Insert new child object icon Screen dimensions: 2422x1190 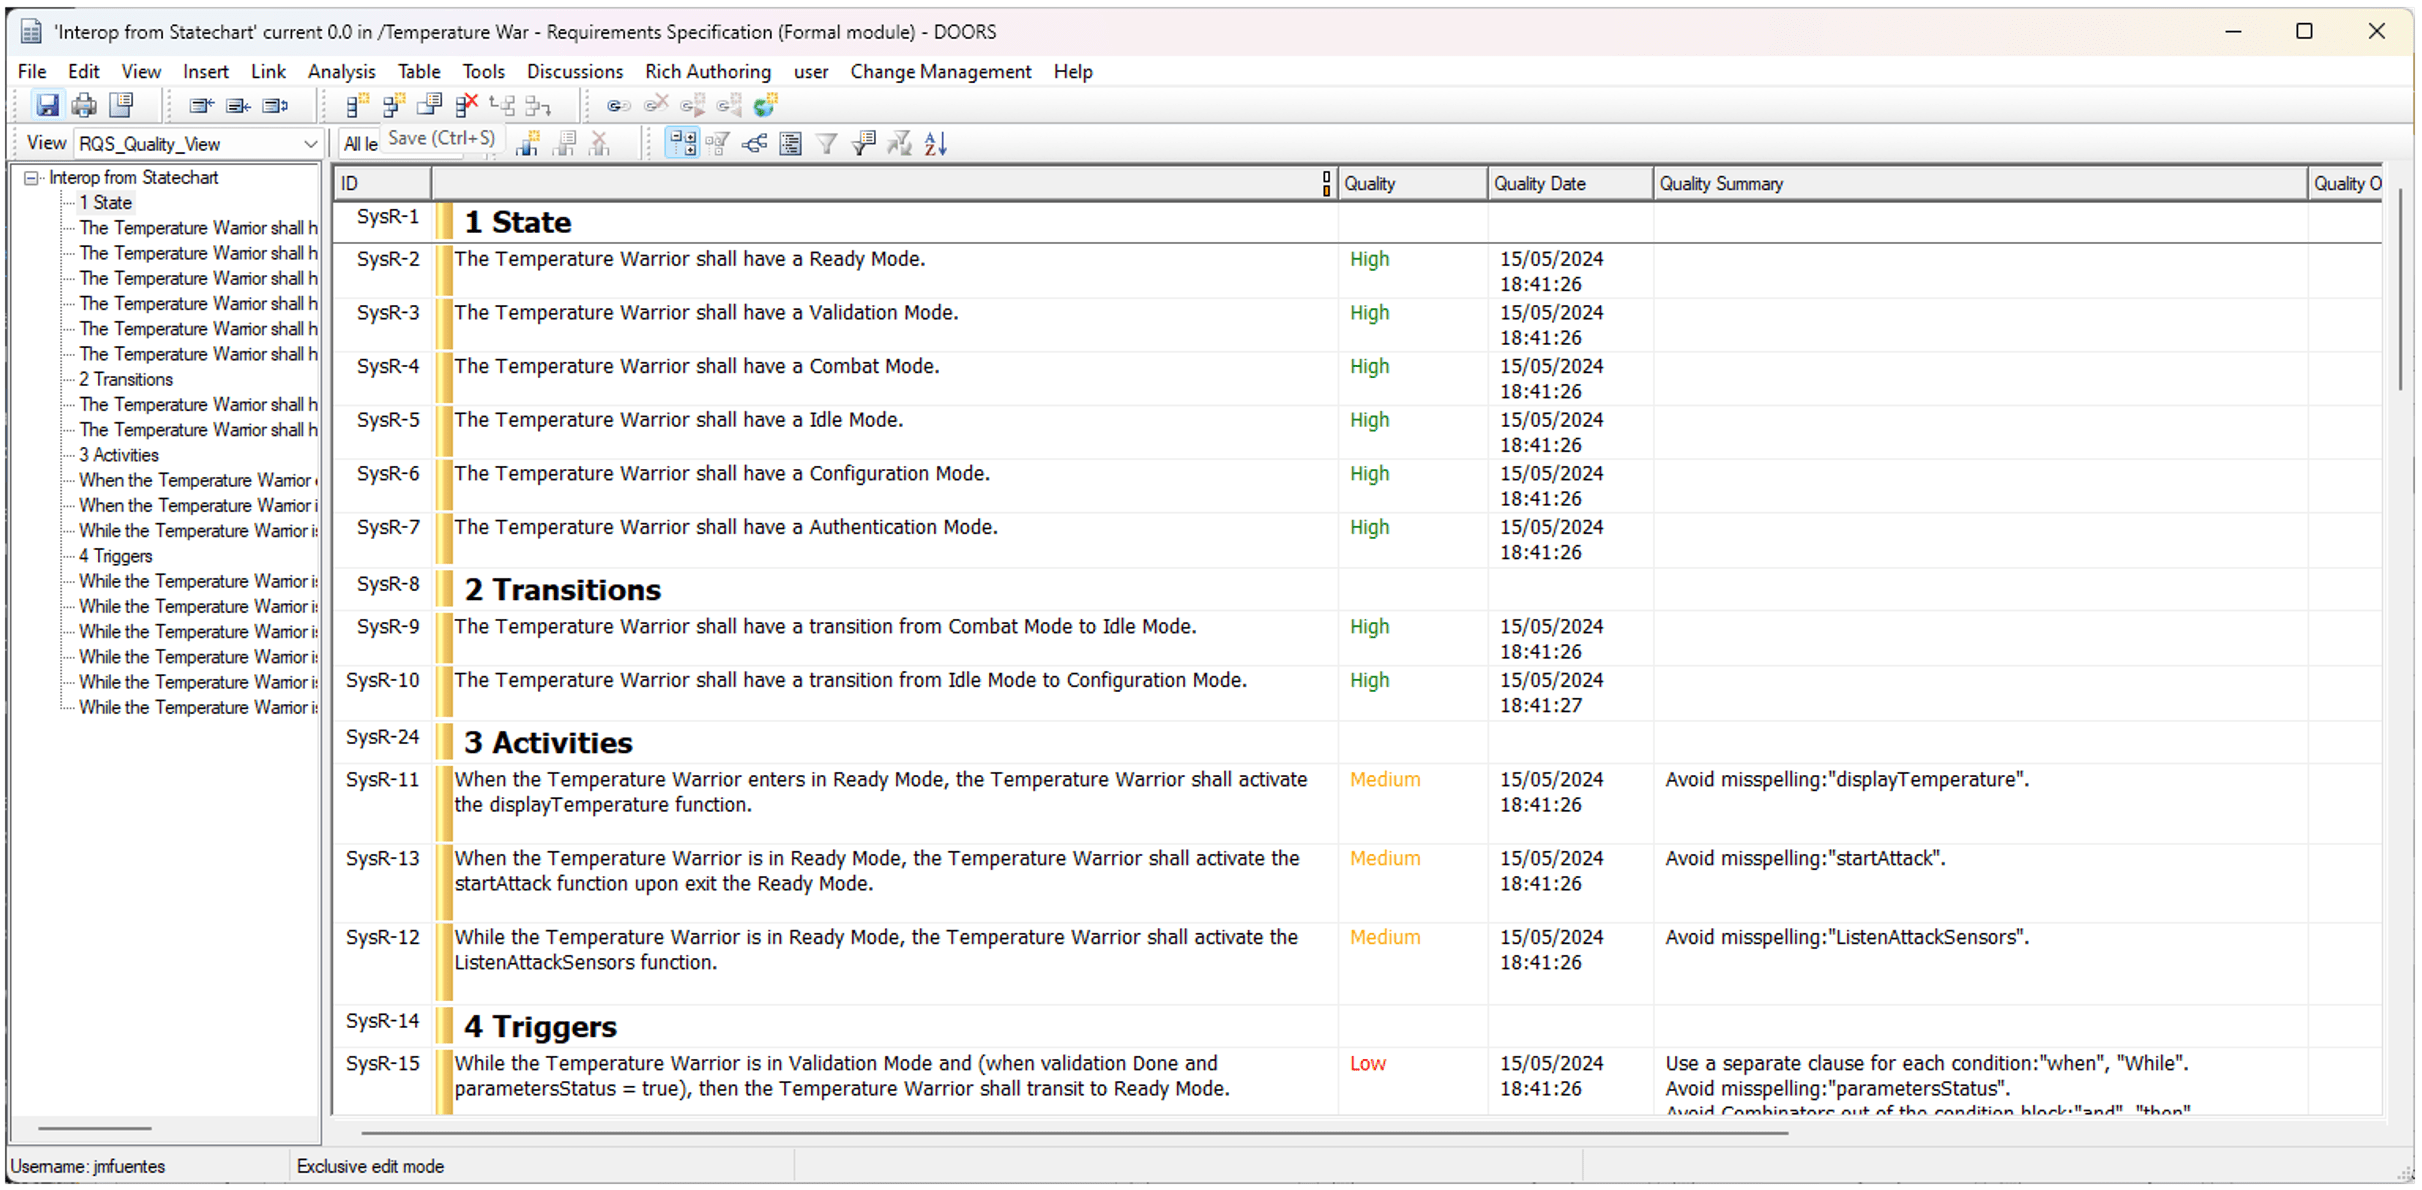[x=394, y=105]
